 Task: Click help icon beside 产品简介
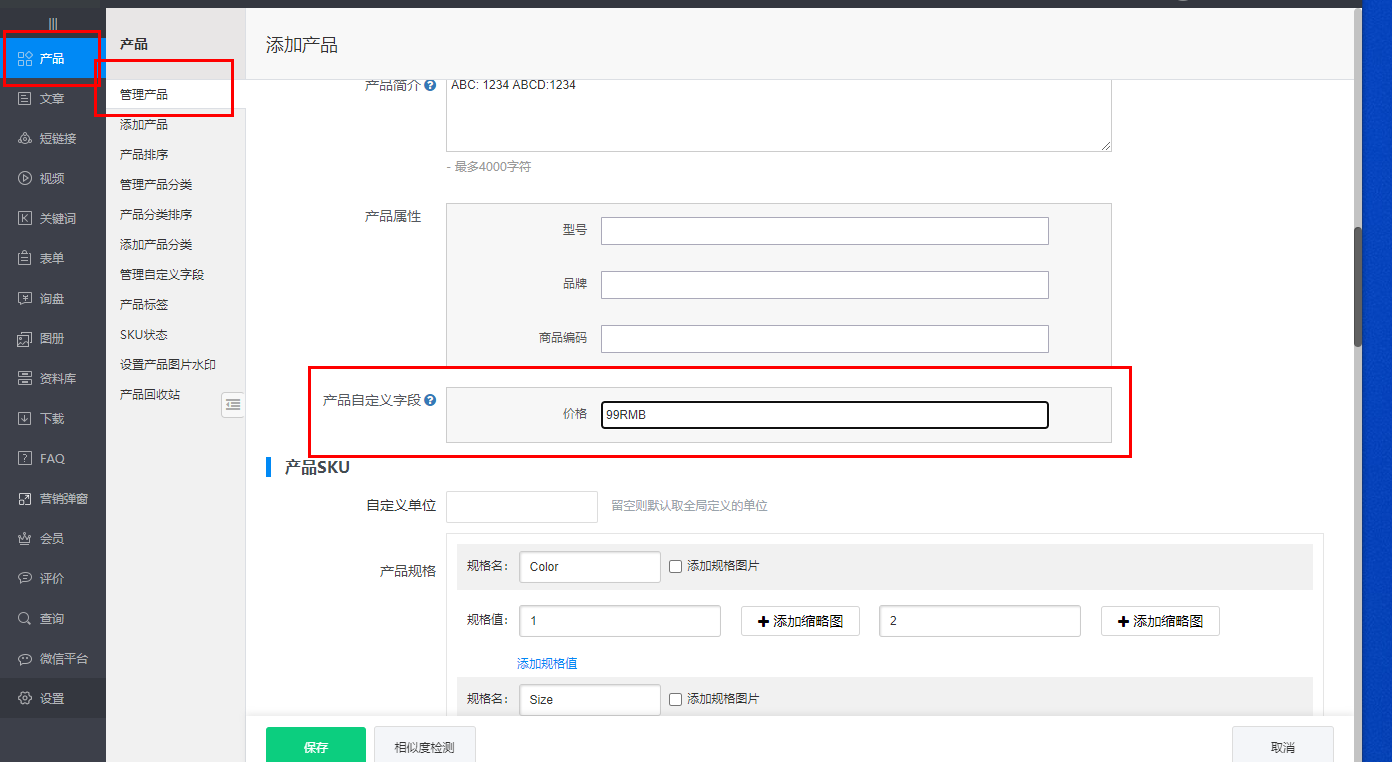430,86
